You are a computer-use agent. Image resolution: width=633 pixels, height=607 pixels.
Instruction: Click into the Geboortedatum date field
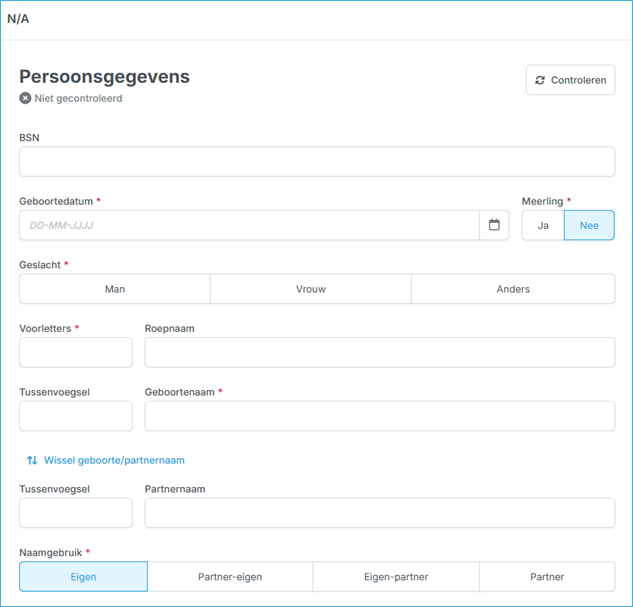(x=249, y=225)
